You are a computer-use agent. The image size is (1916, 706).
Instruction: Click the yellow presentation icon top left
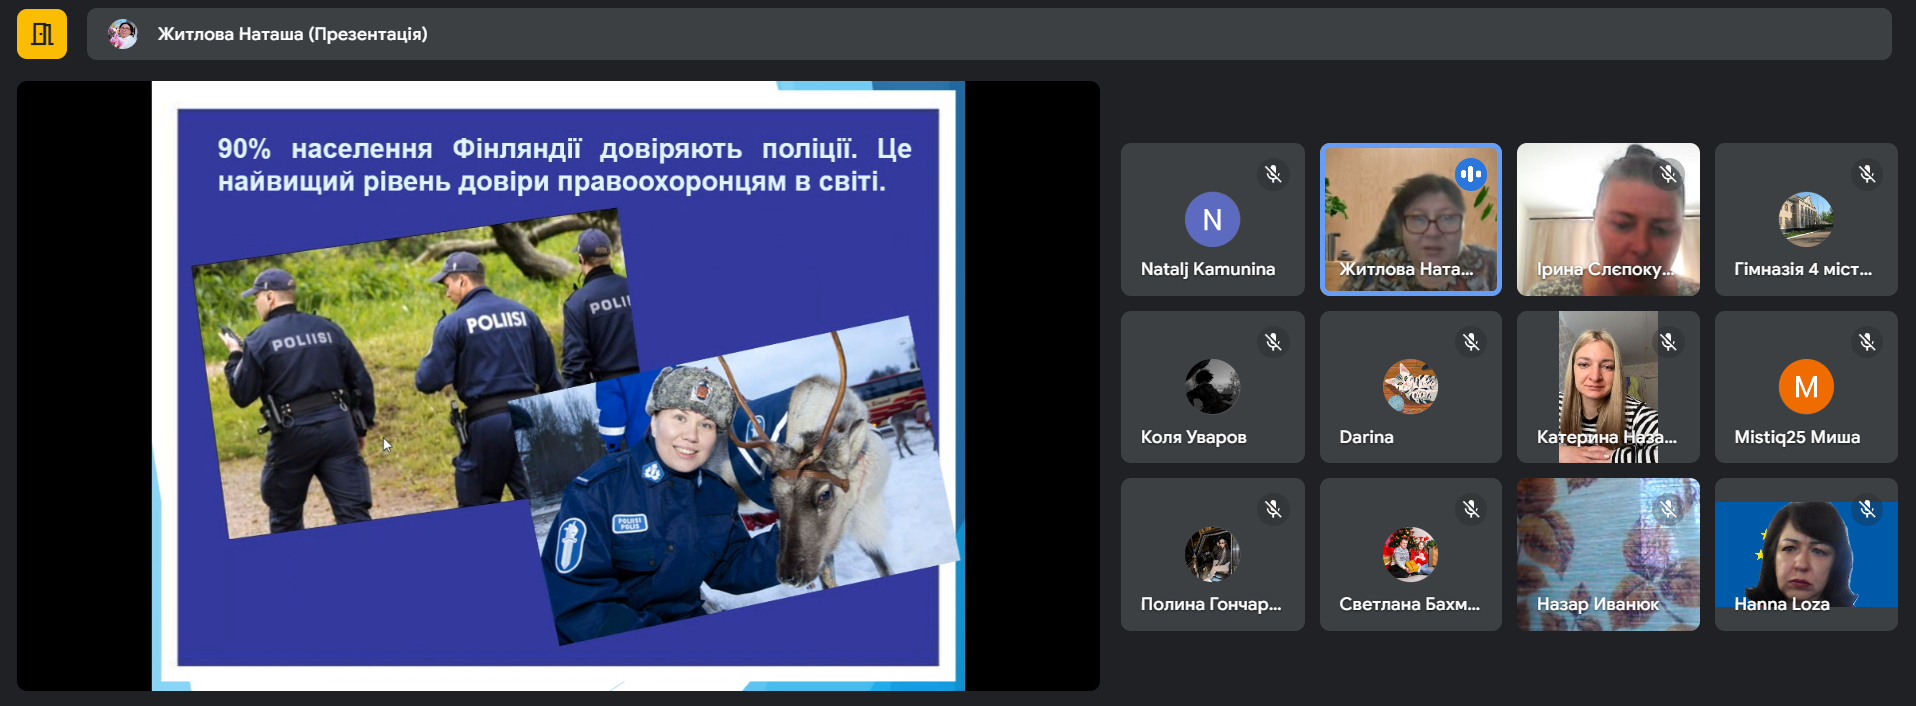[x=42, y=34]
